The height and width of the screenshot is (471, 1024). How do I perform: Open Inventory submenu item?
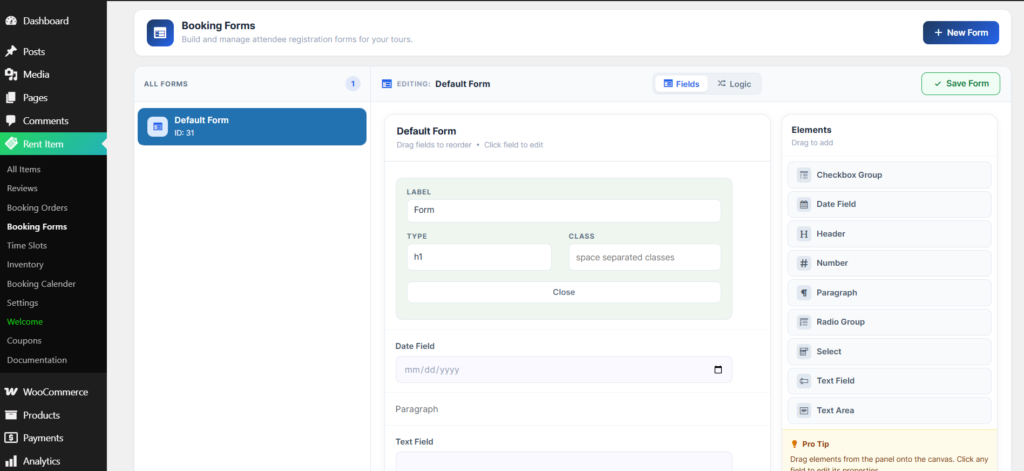tap(25, 265)
